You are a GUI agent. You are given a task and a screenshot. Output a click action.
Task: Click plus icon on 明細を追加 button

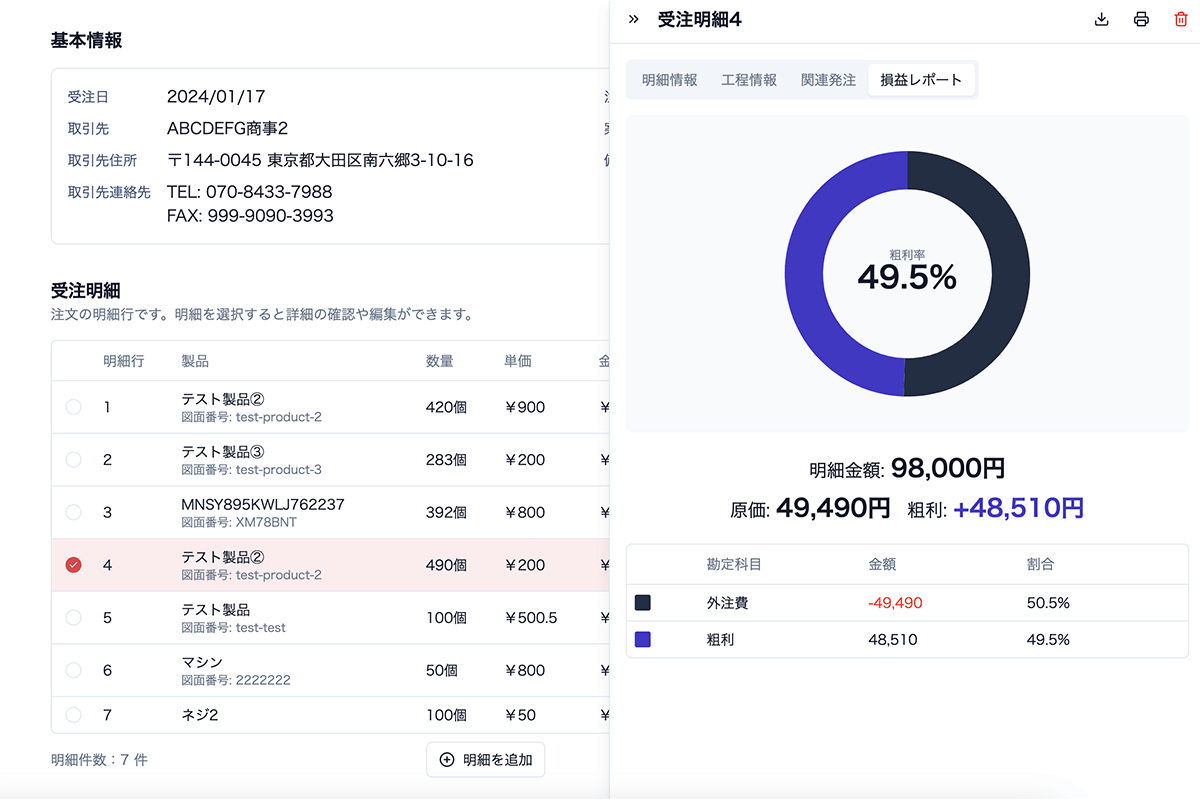pyautogui.click(x=447, y=760)
